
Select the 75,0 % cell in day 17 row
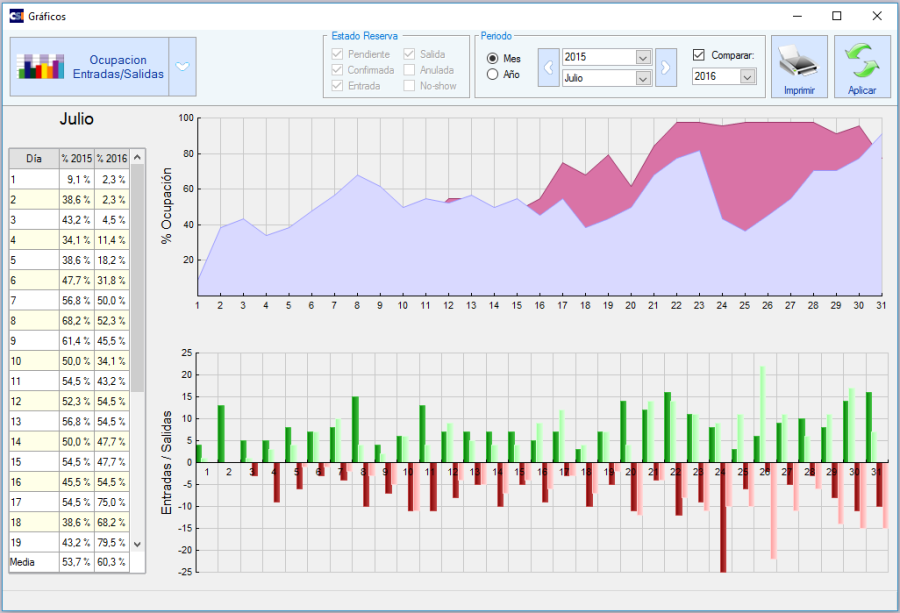tap(112, 502)
